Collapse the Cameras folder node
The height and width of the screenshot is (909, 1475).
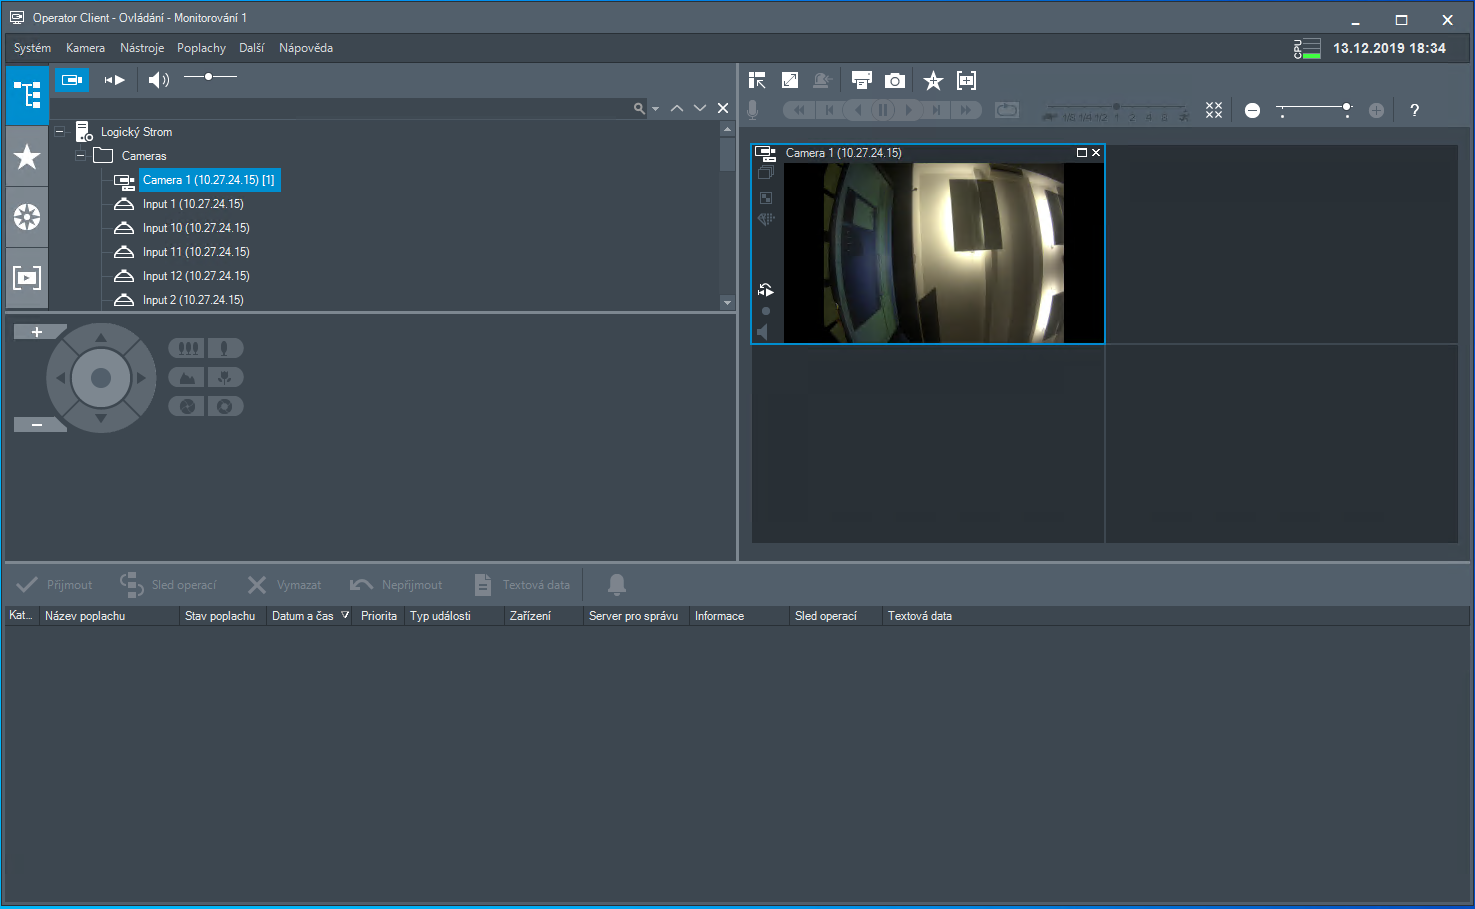tap(81, 156)
